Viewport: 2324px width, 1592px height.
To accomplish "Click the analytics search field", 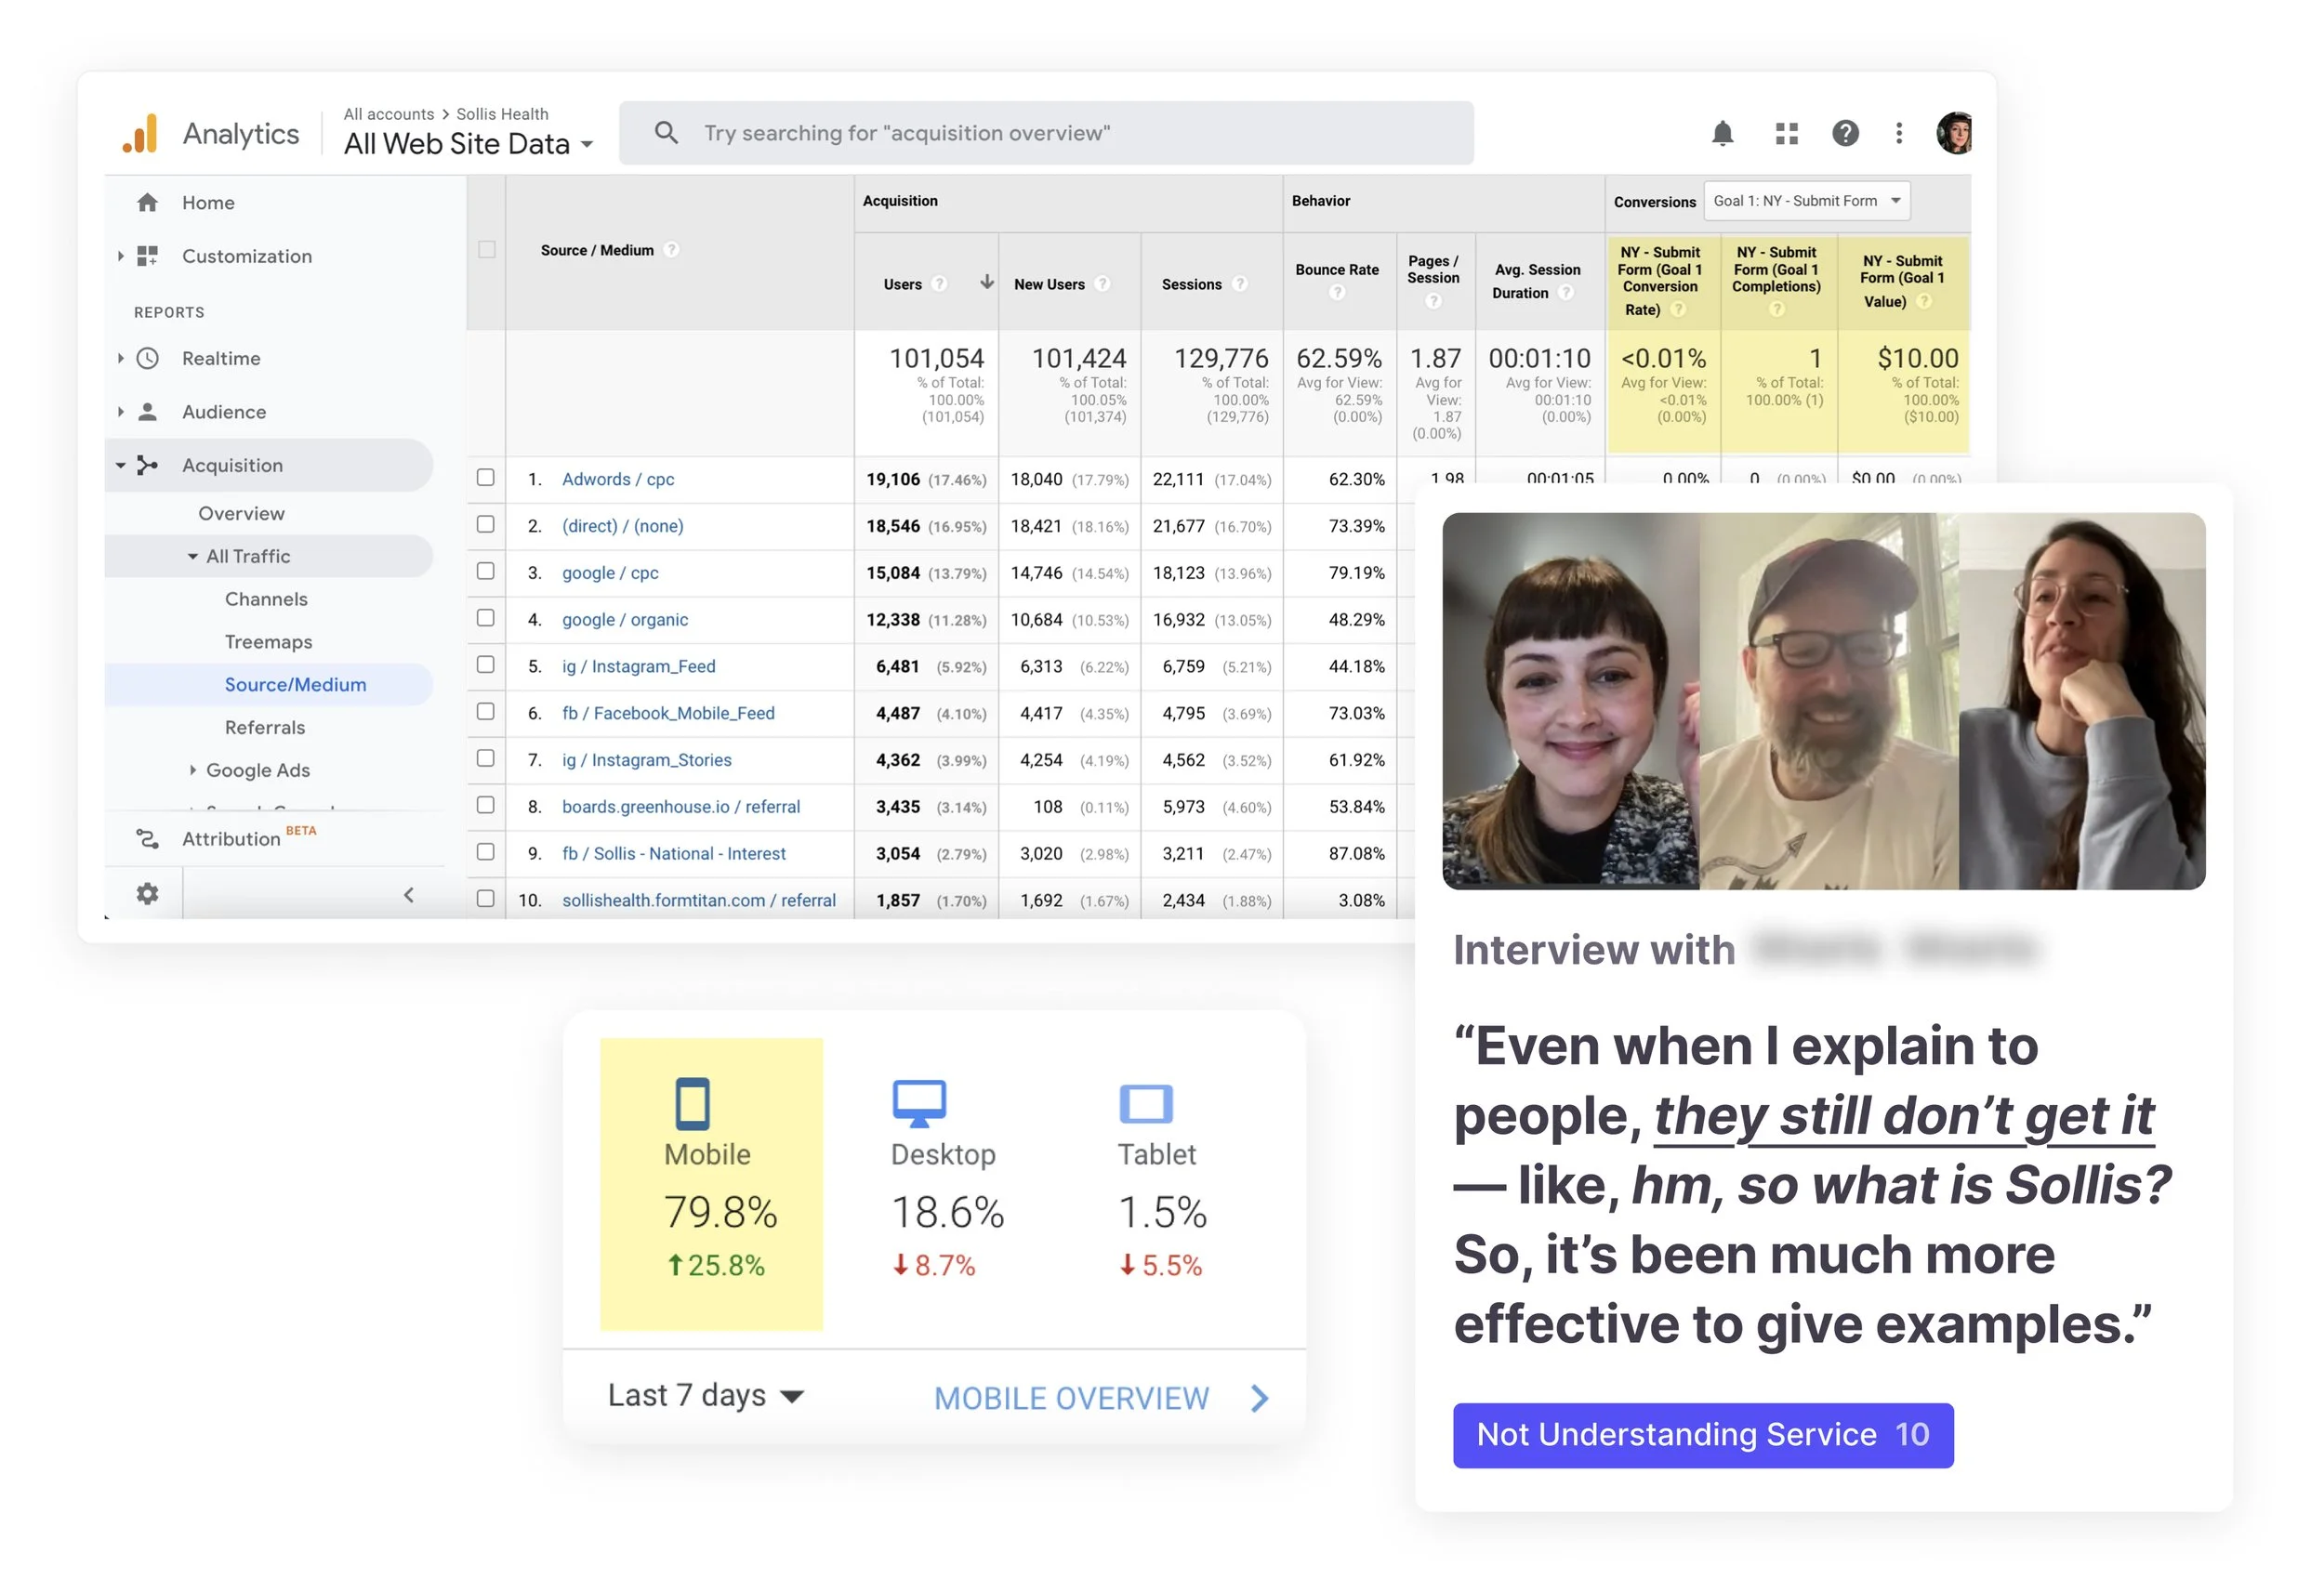I will point(1045,133).
